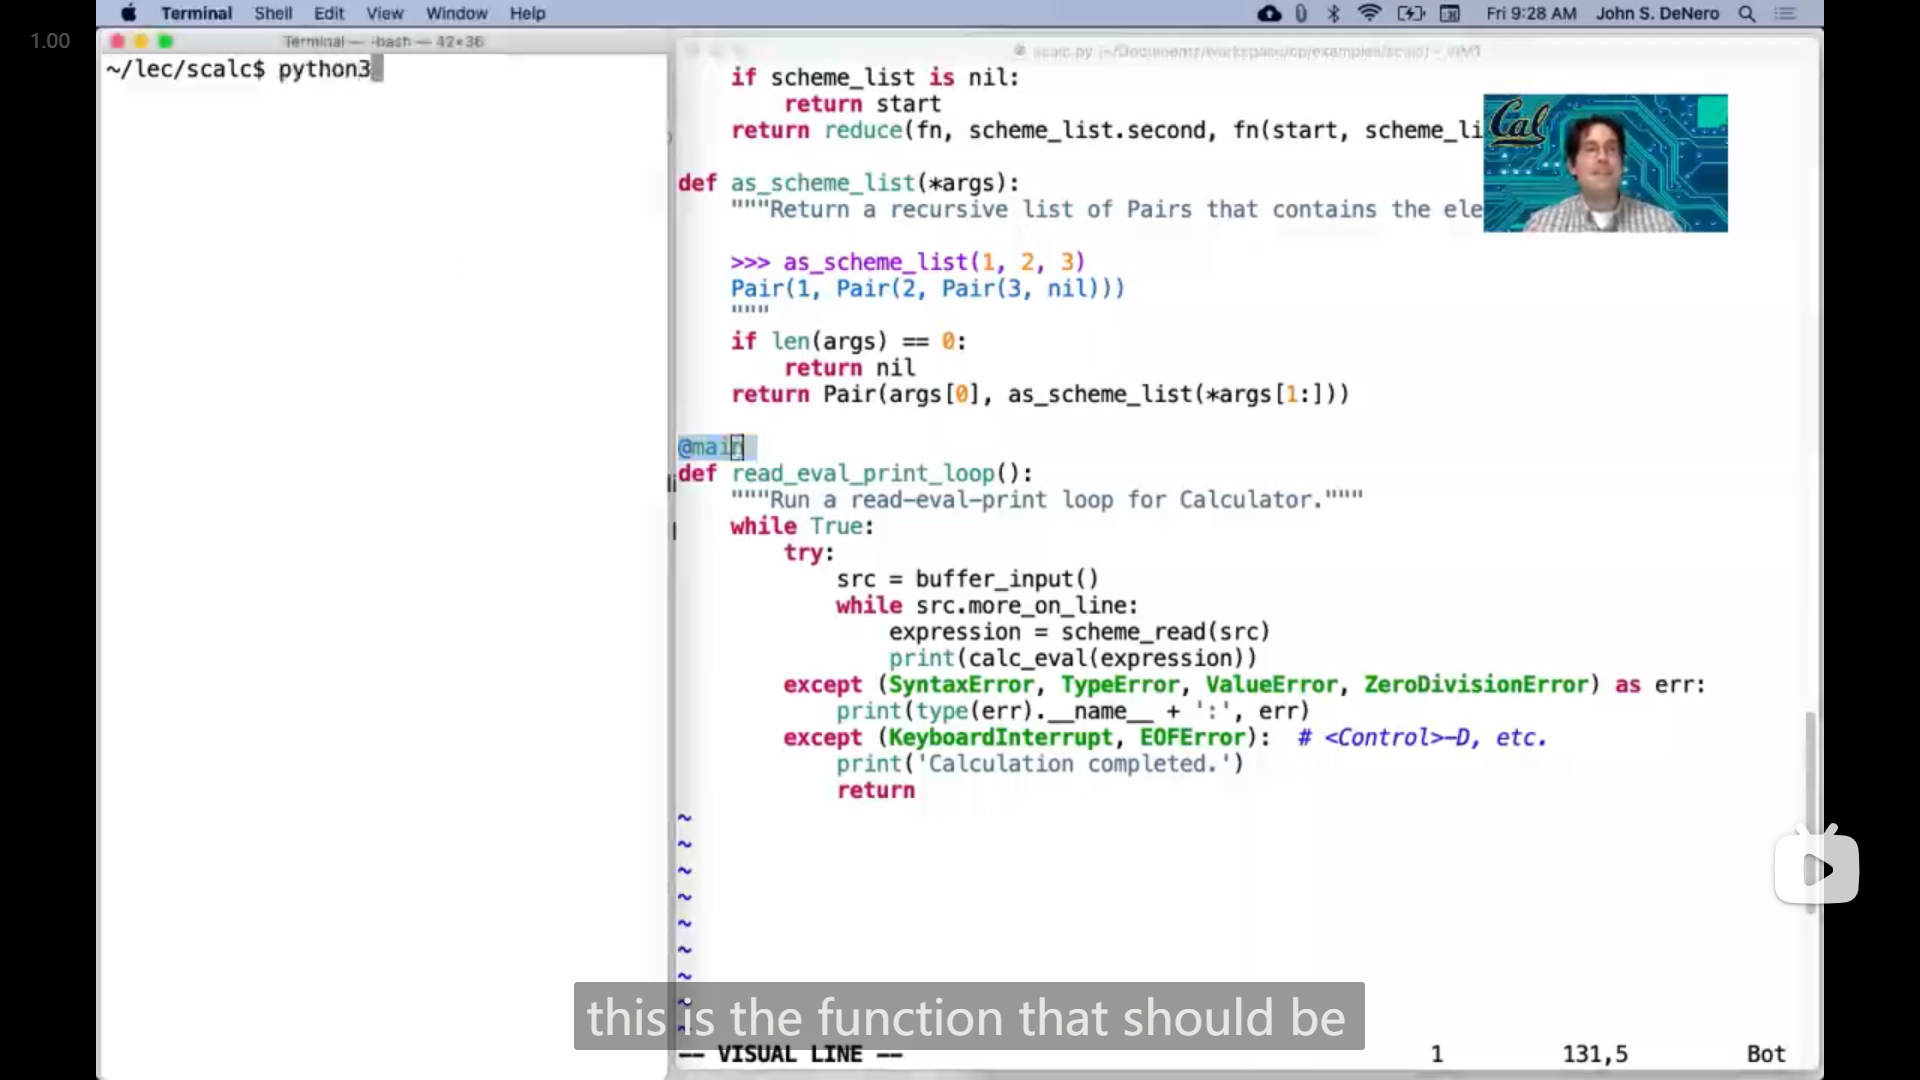Click the Cal lecturer webcam thumbnail
1920x1080 pixels.
[x=1604, y=163]
